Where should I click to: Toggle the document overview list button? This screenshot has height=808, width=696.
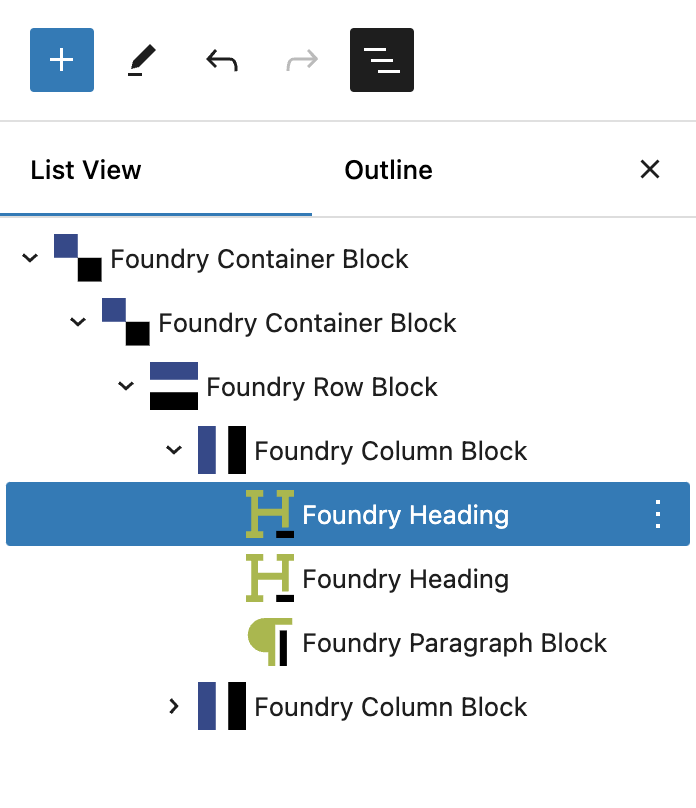[x=382, y=60]
